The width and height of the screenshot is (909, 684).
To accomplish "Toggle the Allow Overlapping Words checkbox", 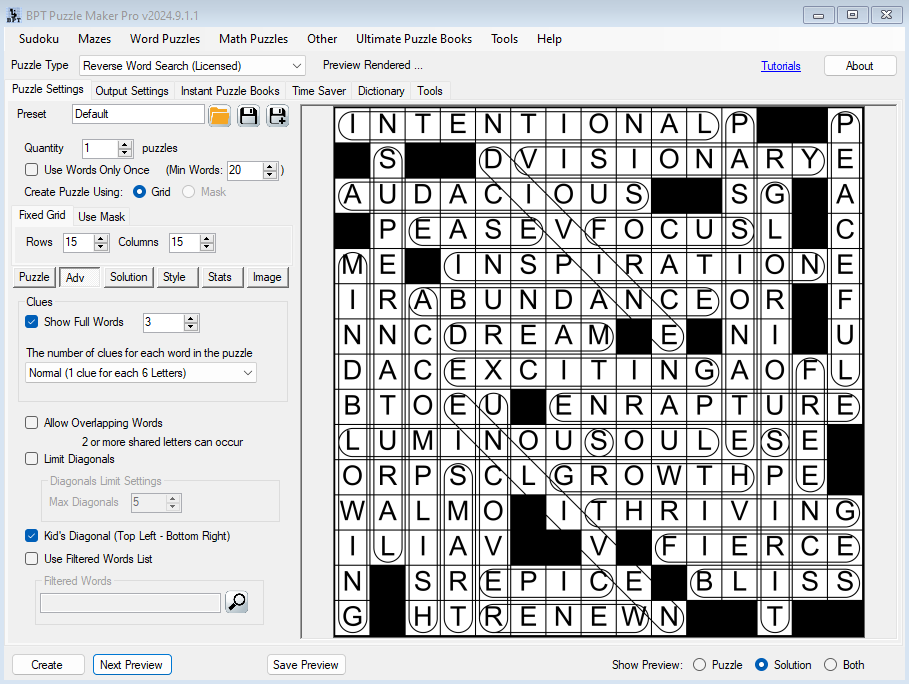I will pos(32,423).
